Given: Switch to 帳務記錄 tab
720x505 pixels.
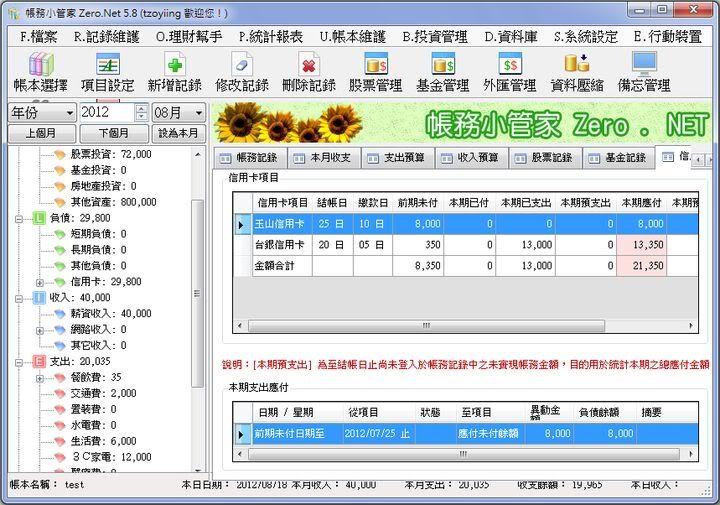Looking at the screenshot, I should pos(250,158).
